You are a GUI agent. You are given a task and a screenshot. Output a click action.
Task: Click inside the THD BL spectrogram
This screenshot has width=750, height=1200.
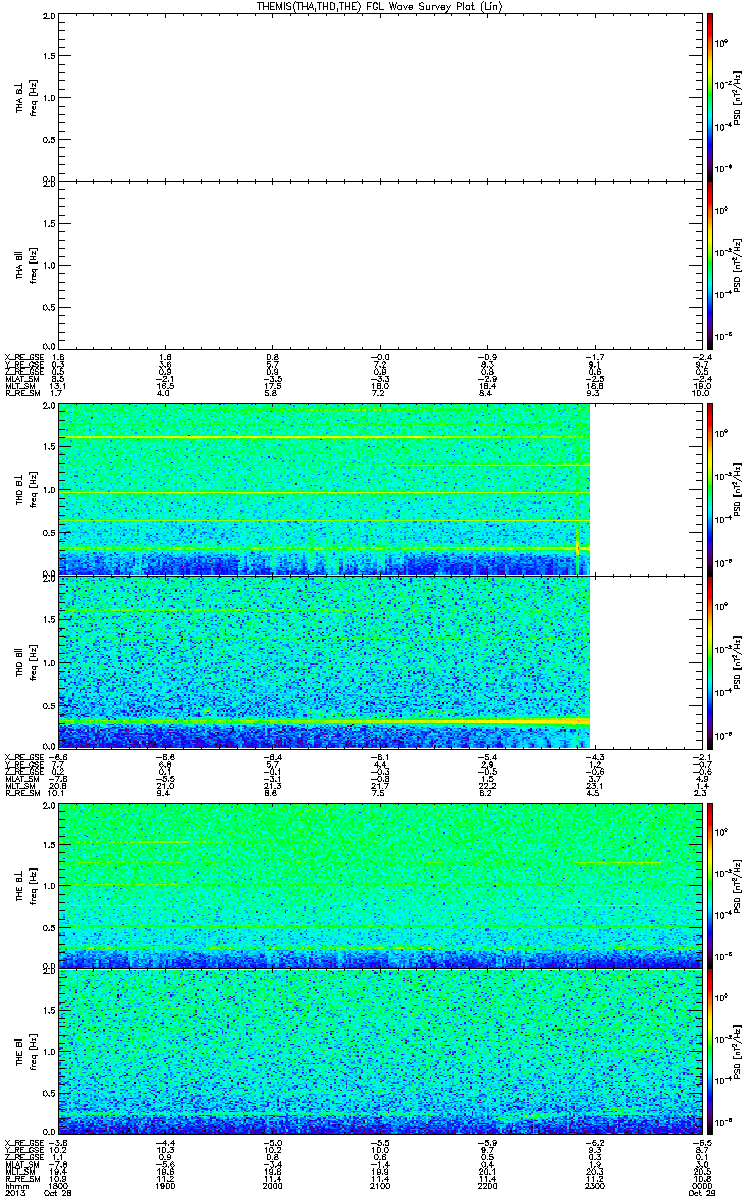[324, 489]
